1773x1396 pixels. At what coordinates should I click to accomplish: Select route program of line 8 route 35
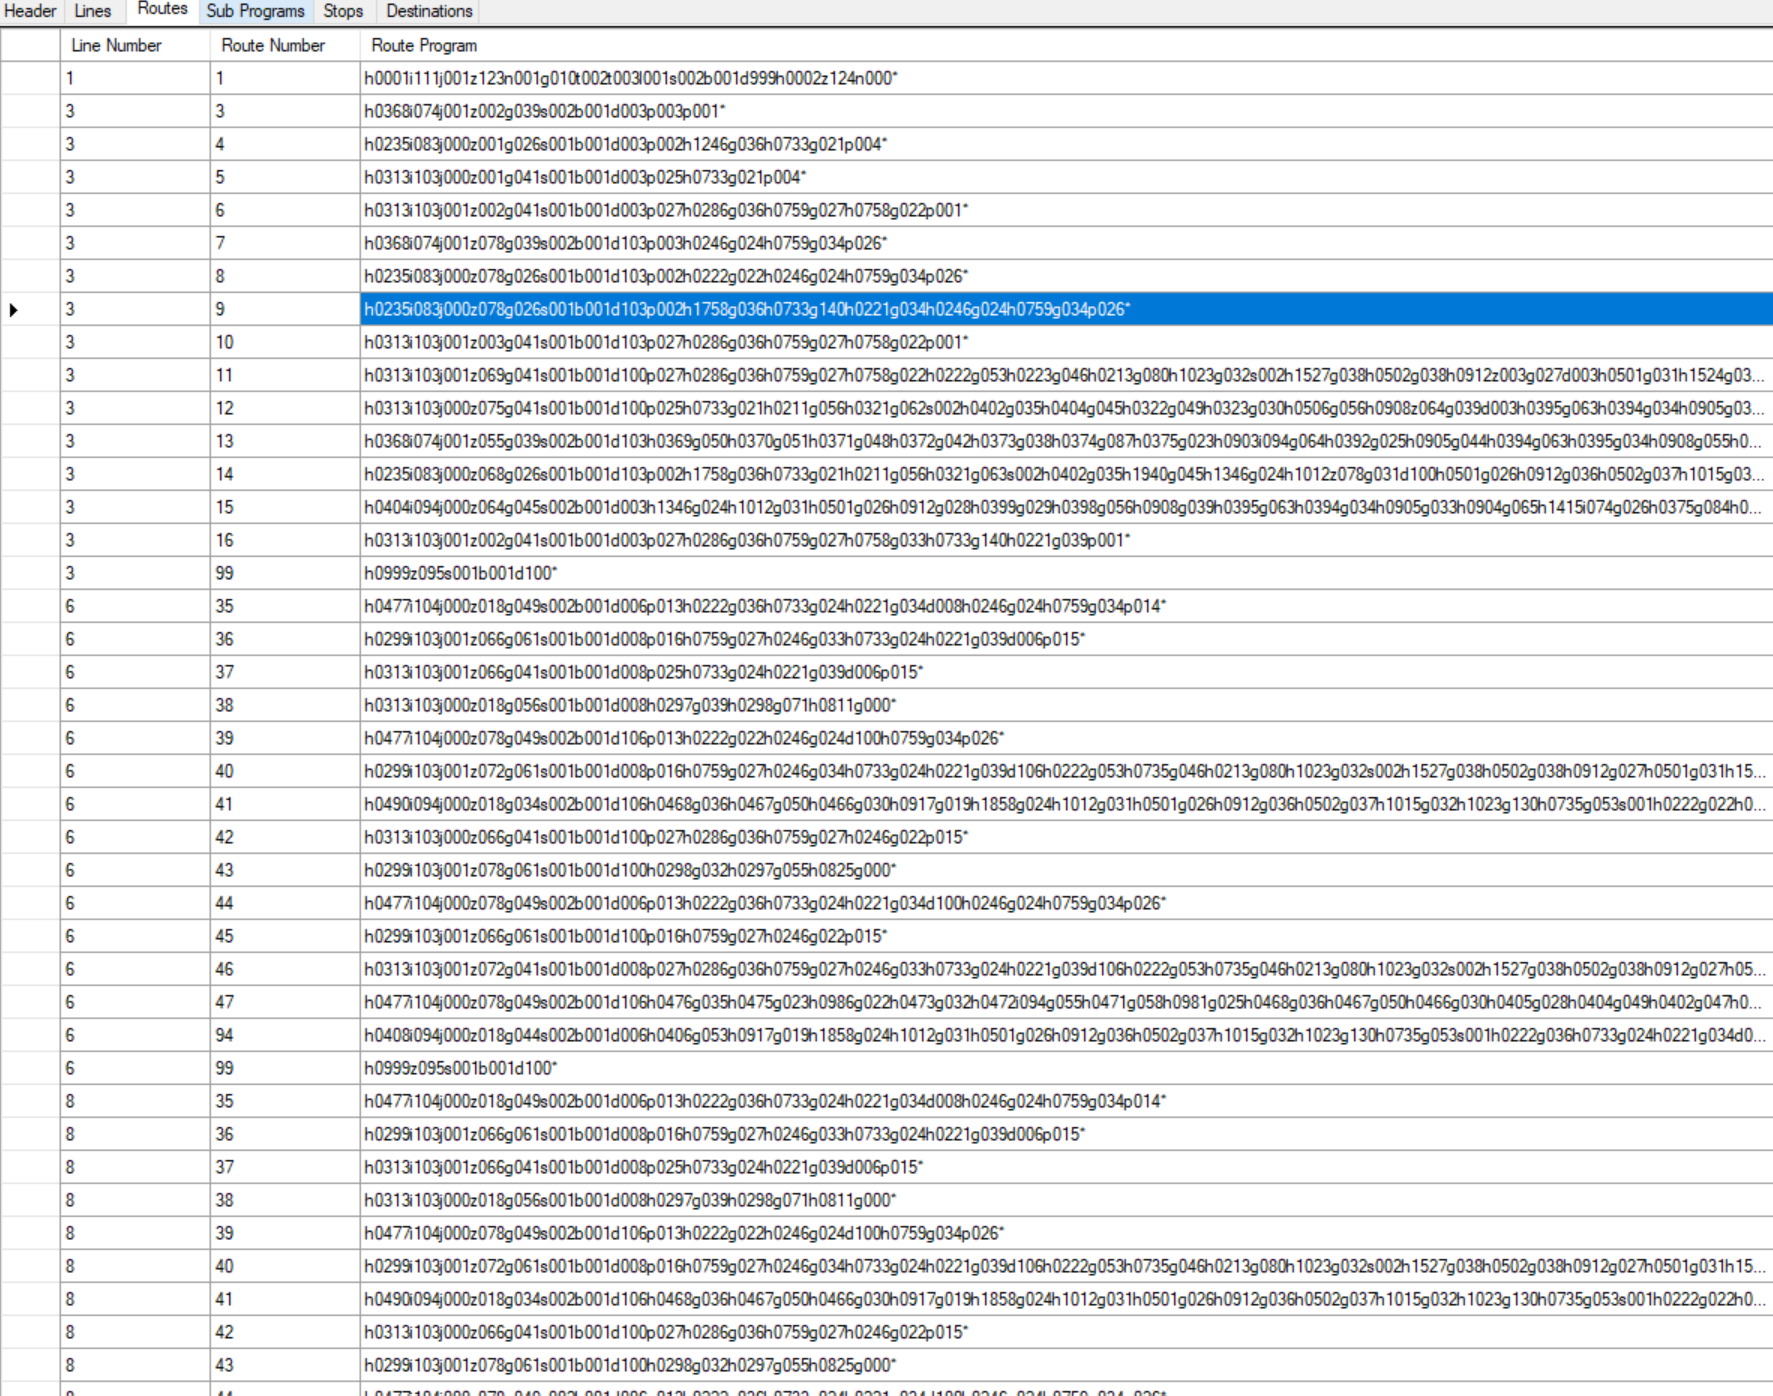(1066, 1101)
